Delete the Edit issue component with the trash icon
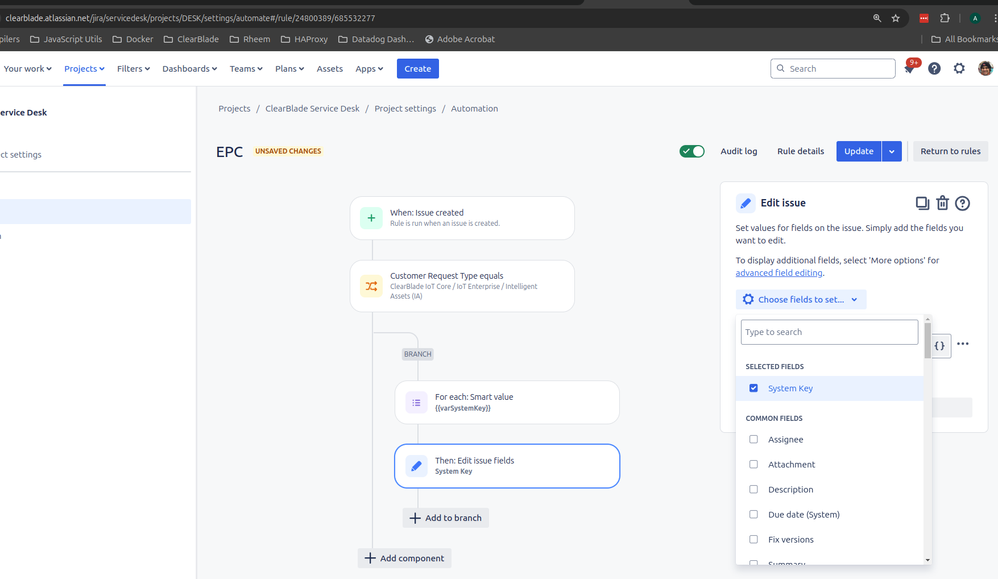This screenshot has width=998, height=579. tap(943, 203)
